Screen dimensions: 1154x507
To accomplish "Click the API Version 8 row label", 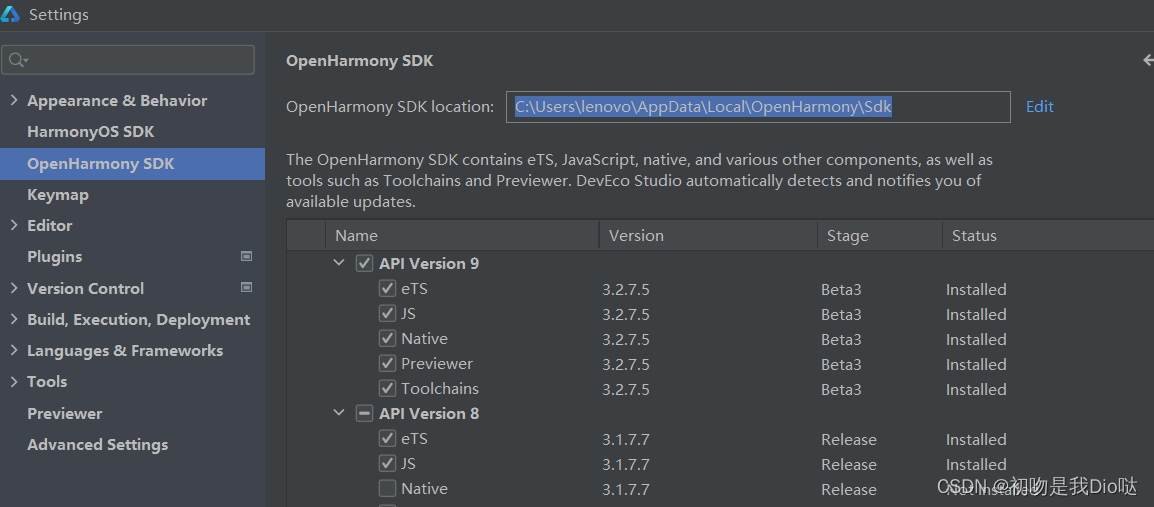I will tap(429, 414).
